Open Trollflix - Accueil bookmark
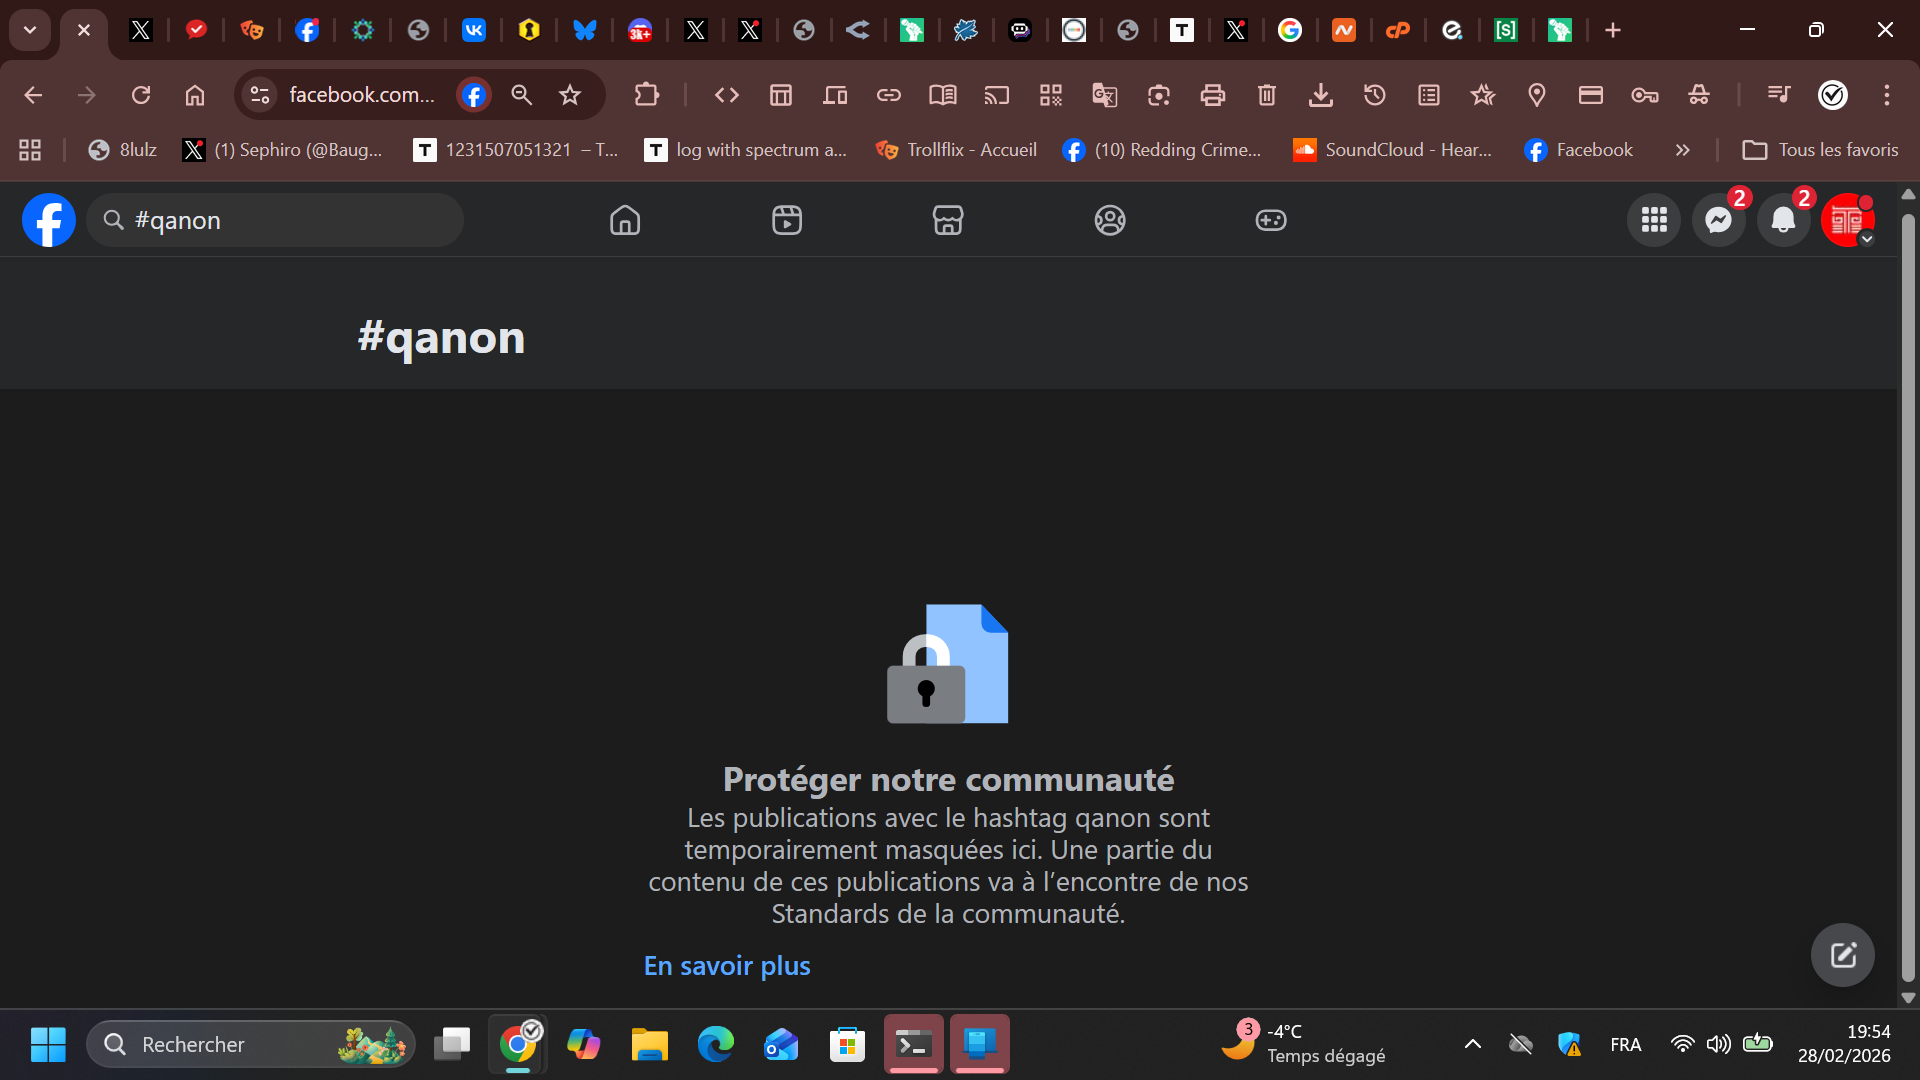The image size is (1920, 1080). [x=956, y=150]
